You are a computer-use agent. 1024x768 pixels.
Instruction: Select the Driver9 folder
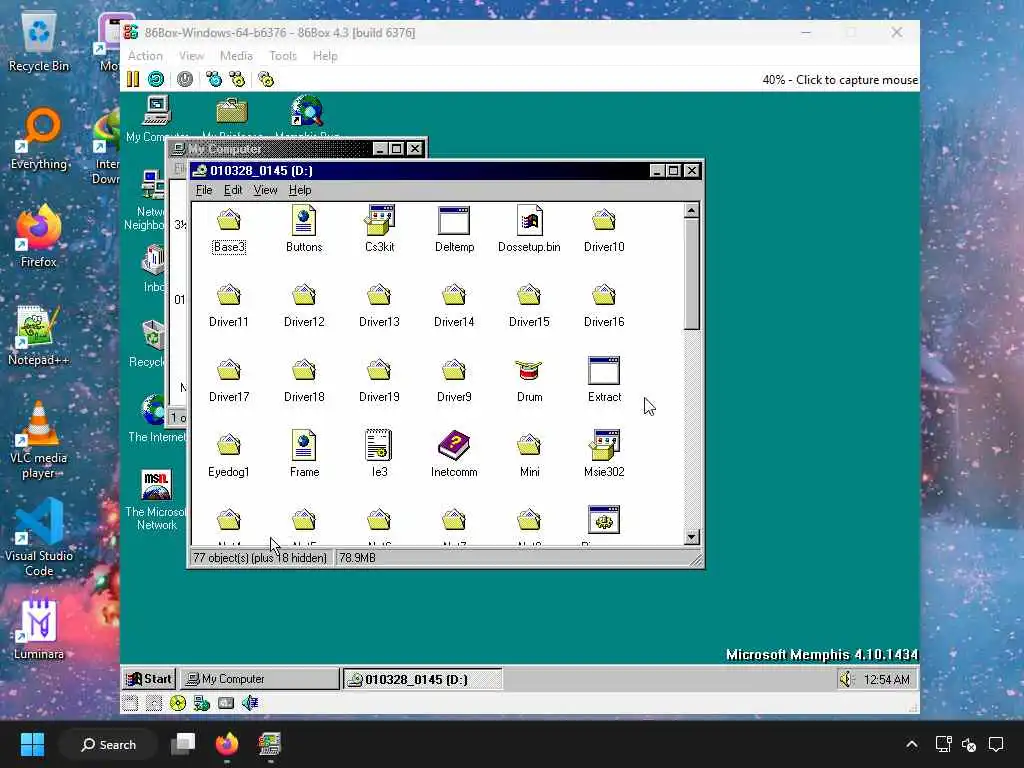click(x=454, y=380)
